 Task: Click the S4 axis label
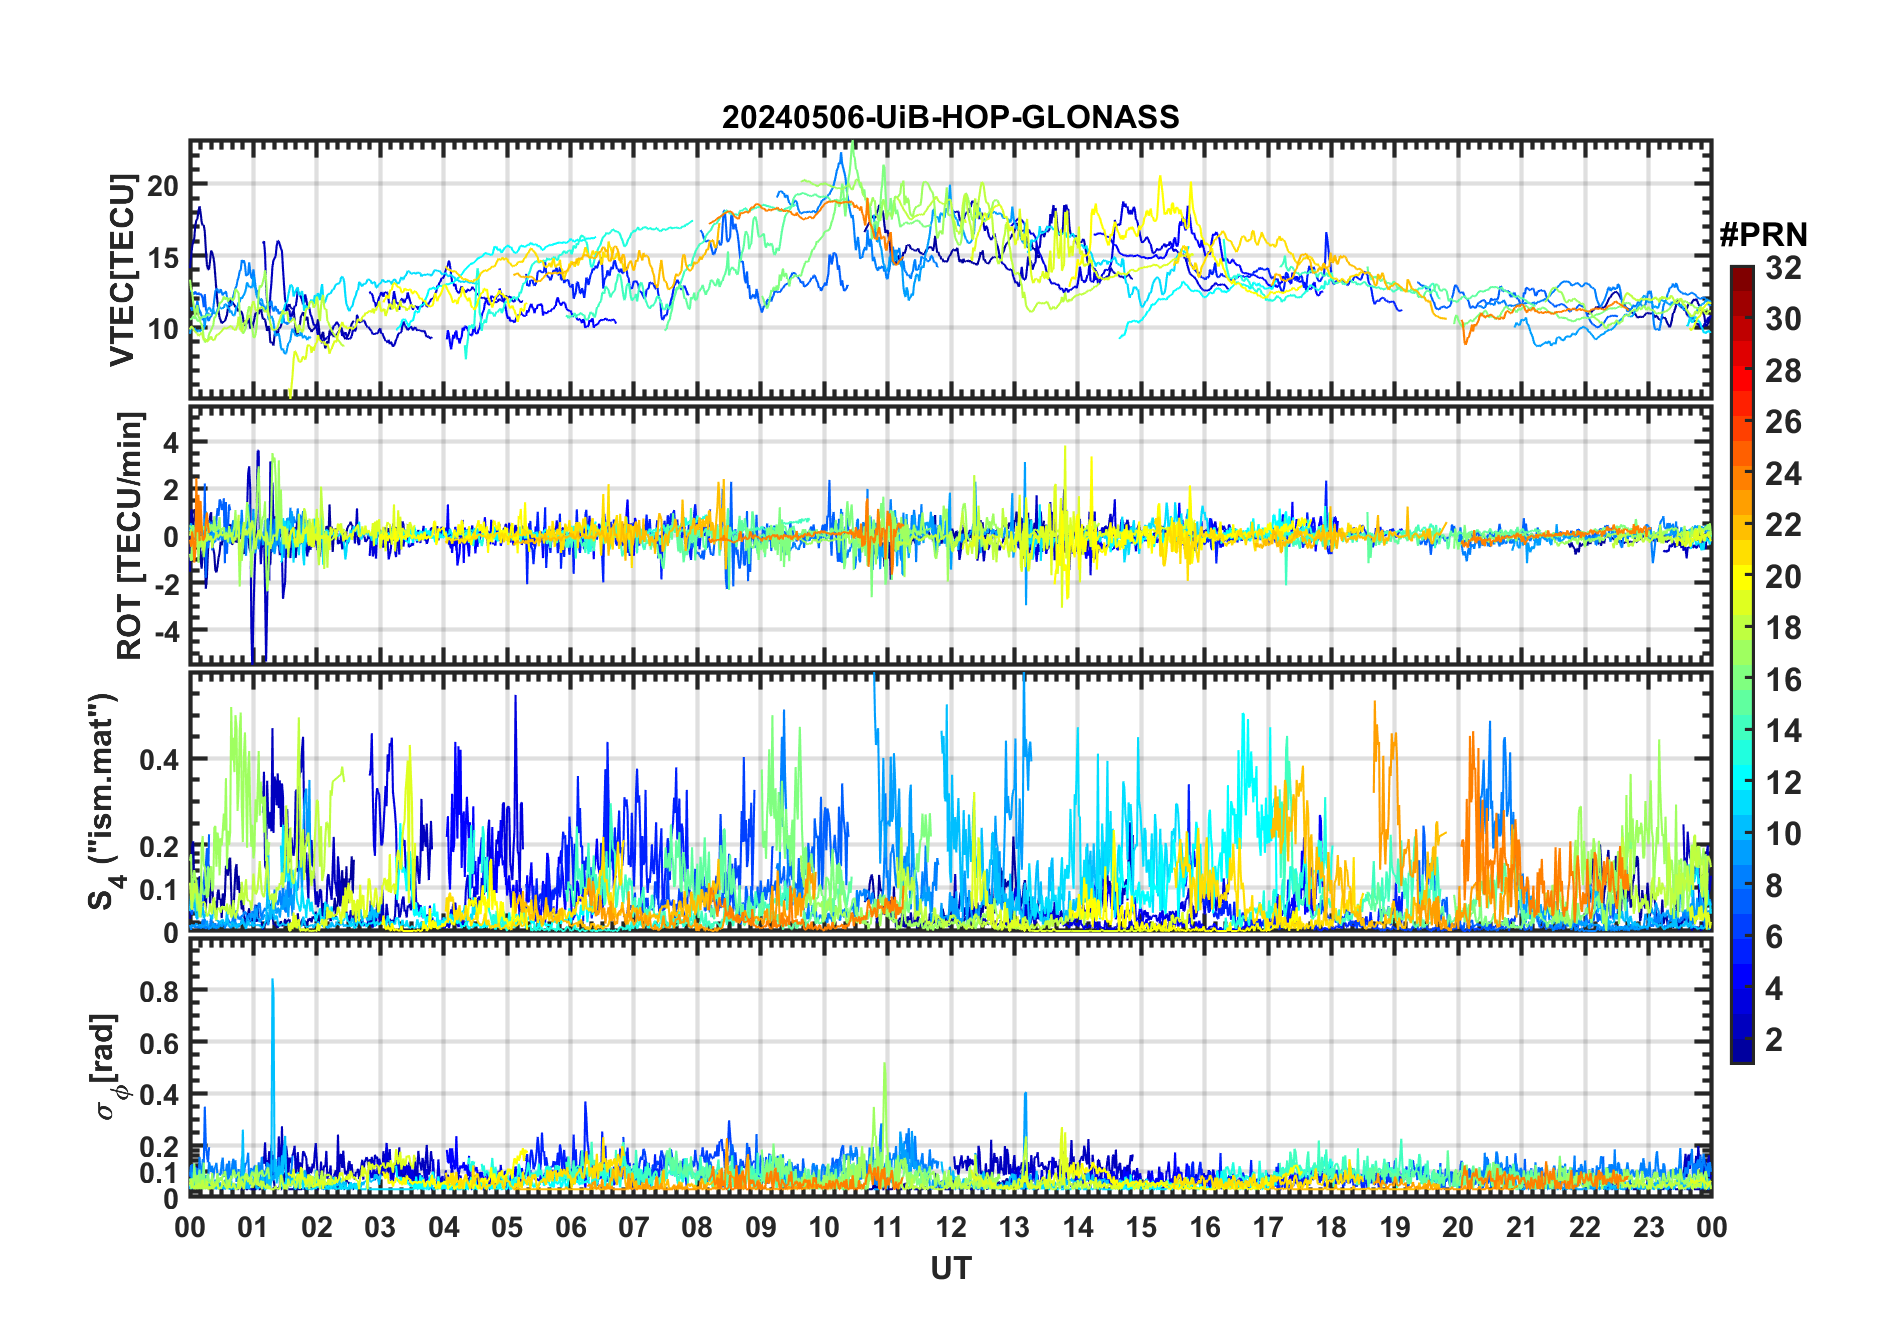coord(104,802)
